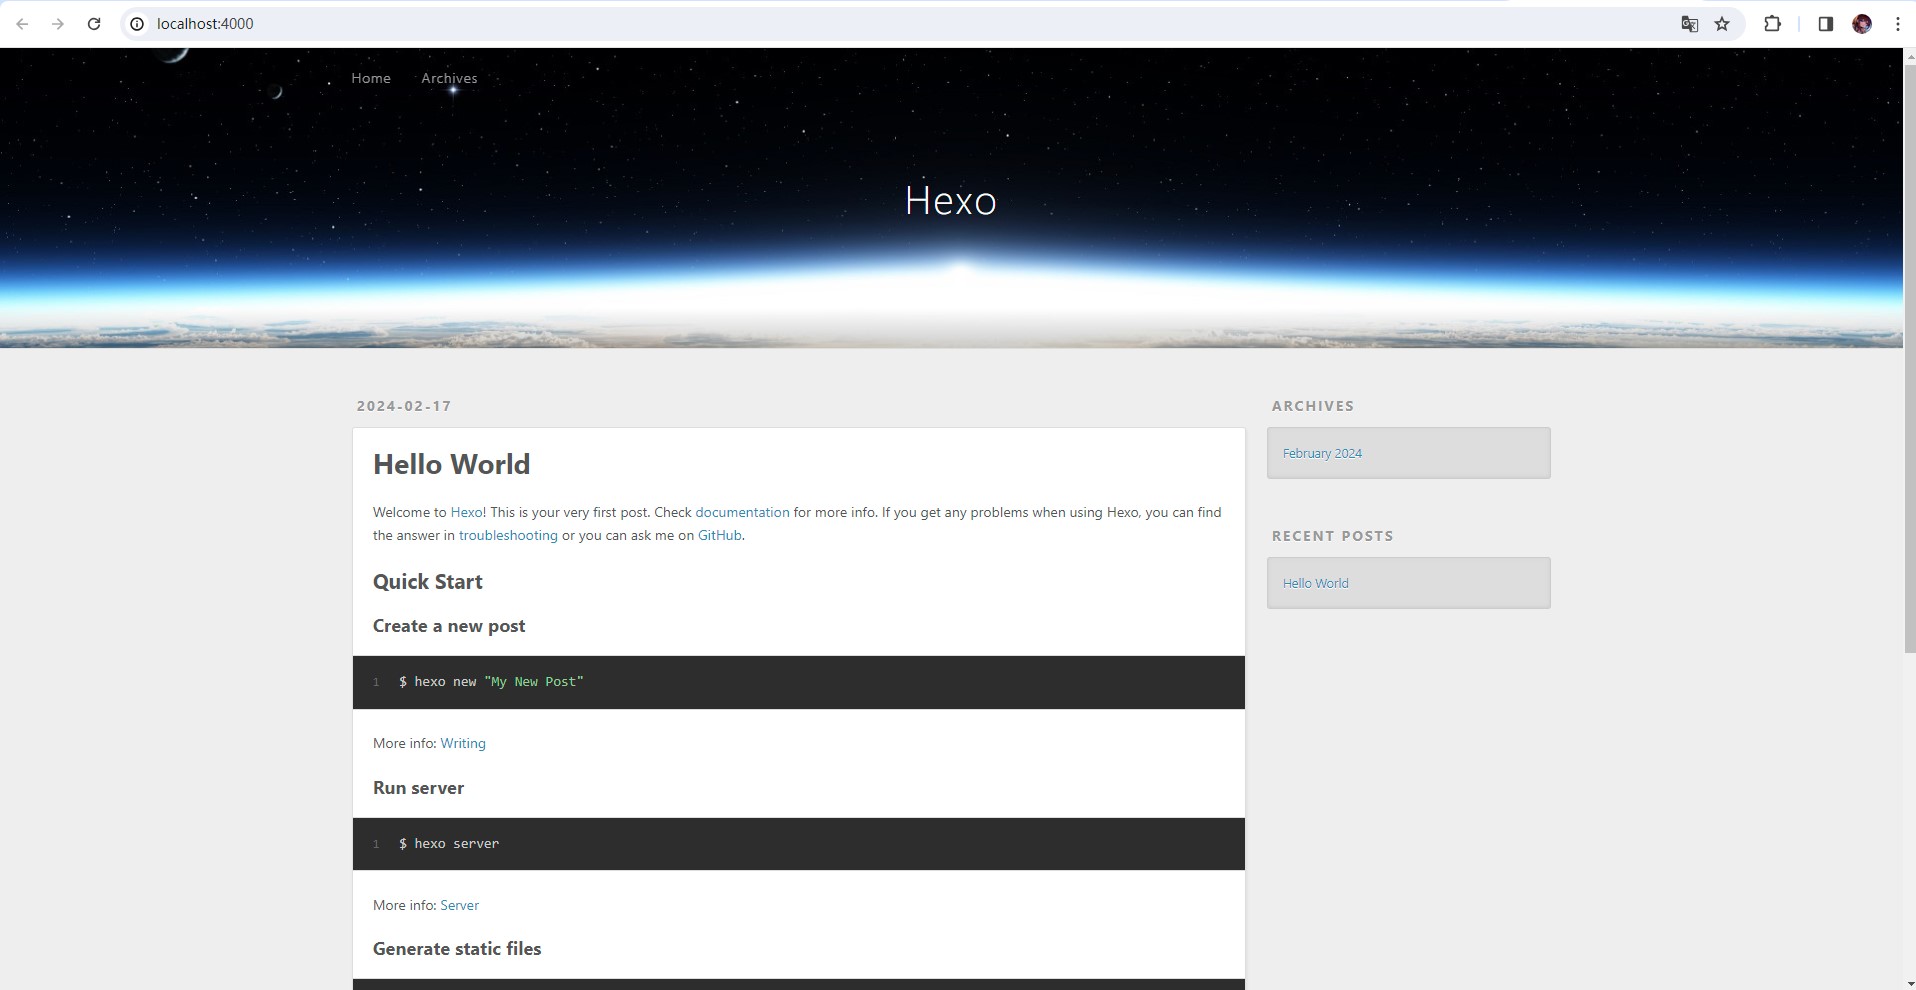The height and width of the screenshot is (990, 1916).
Task: Click the scrollbar down arrow
Action: tap(1909, 982)
